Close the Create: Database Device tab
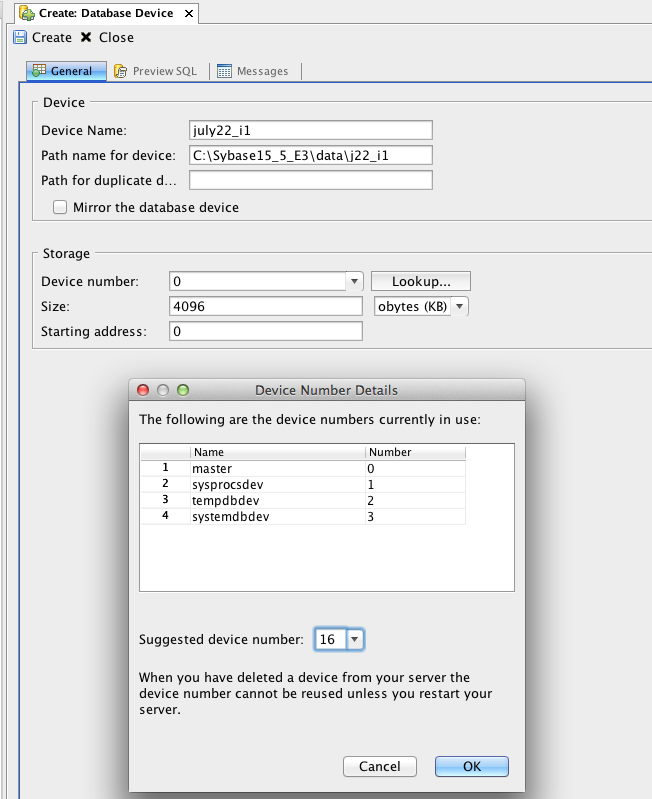 [x=190, y=14]
